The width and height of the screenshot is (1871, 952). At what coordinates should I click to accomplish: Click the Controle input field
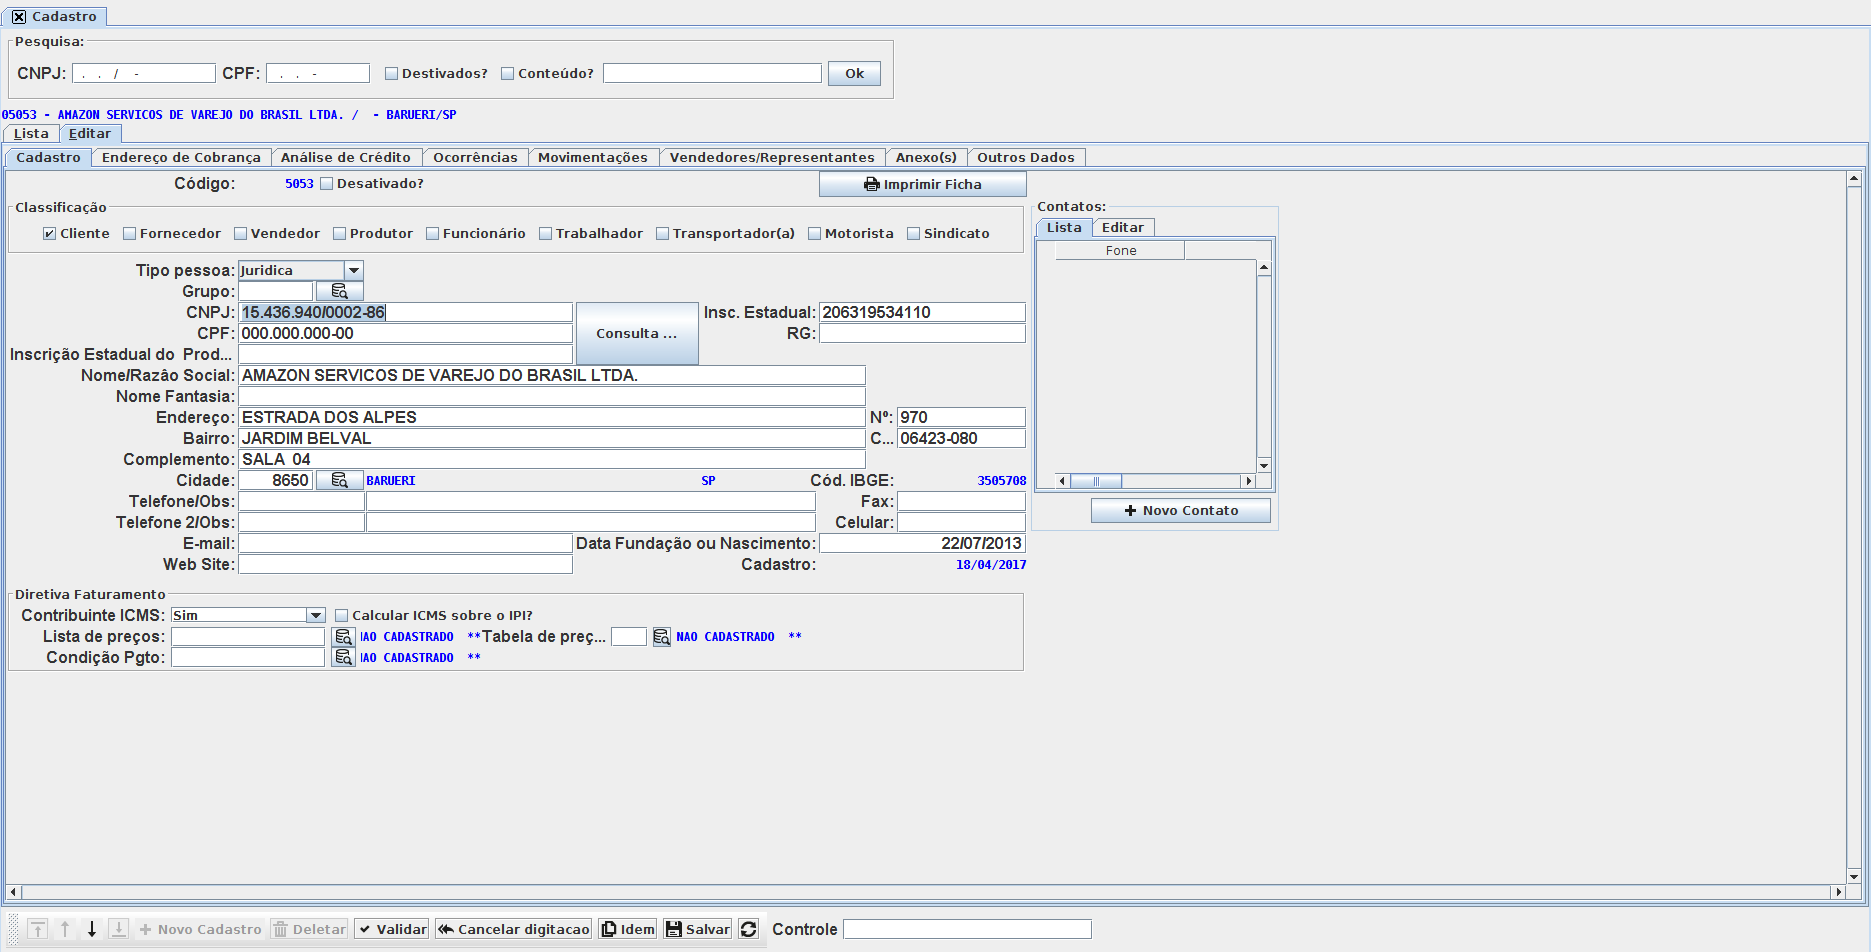pyautogui.click(x=967, y=929)
